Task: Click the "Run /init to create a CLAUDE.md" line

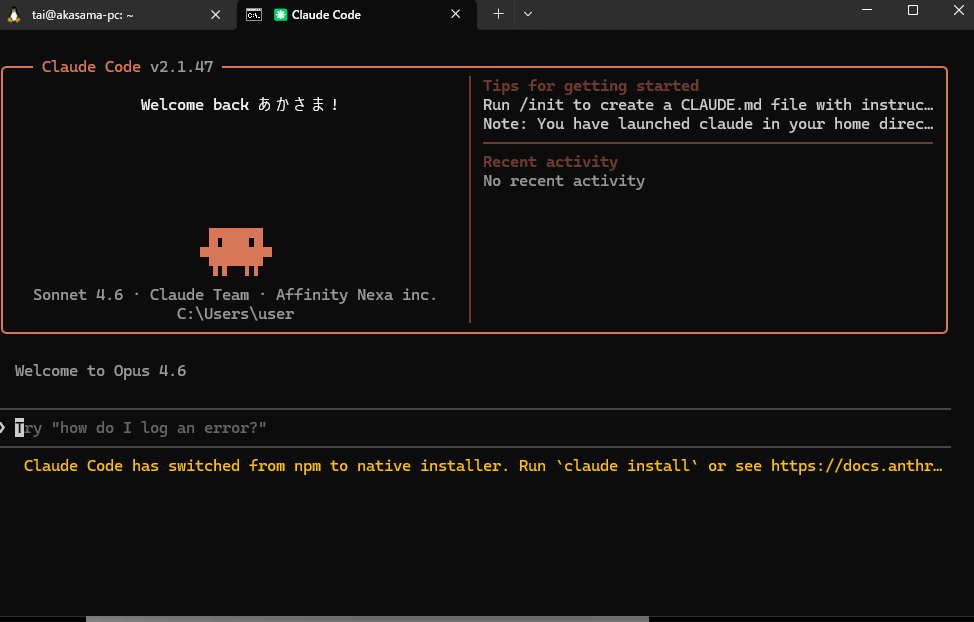Action: (x=708, y=105)
